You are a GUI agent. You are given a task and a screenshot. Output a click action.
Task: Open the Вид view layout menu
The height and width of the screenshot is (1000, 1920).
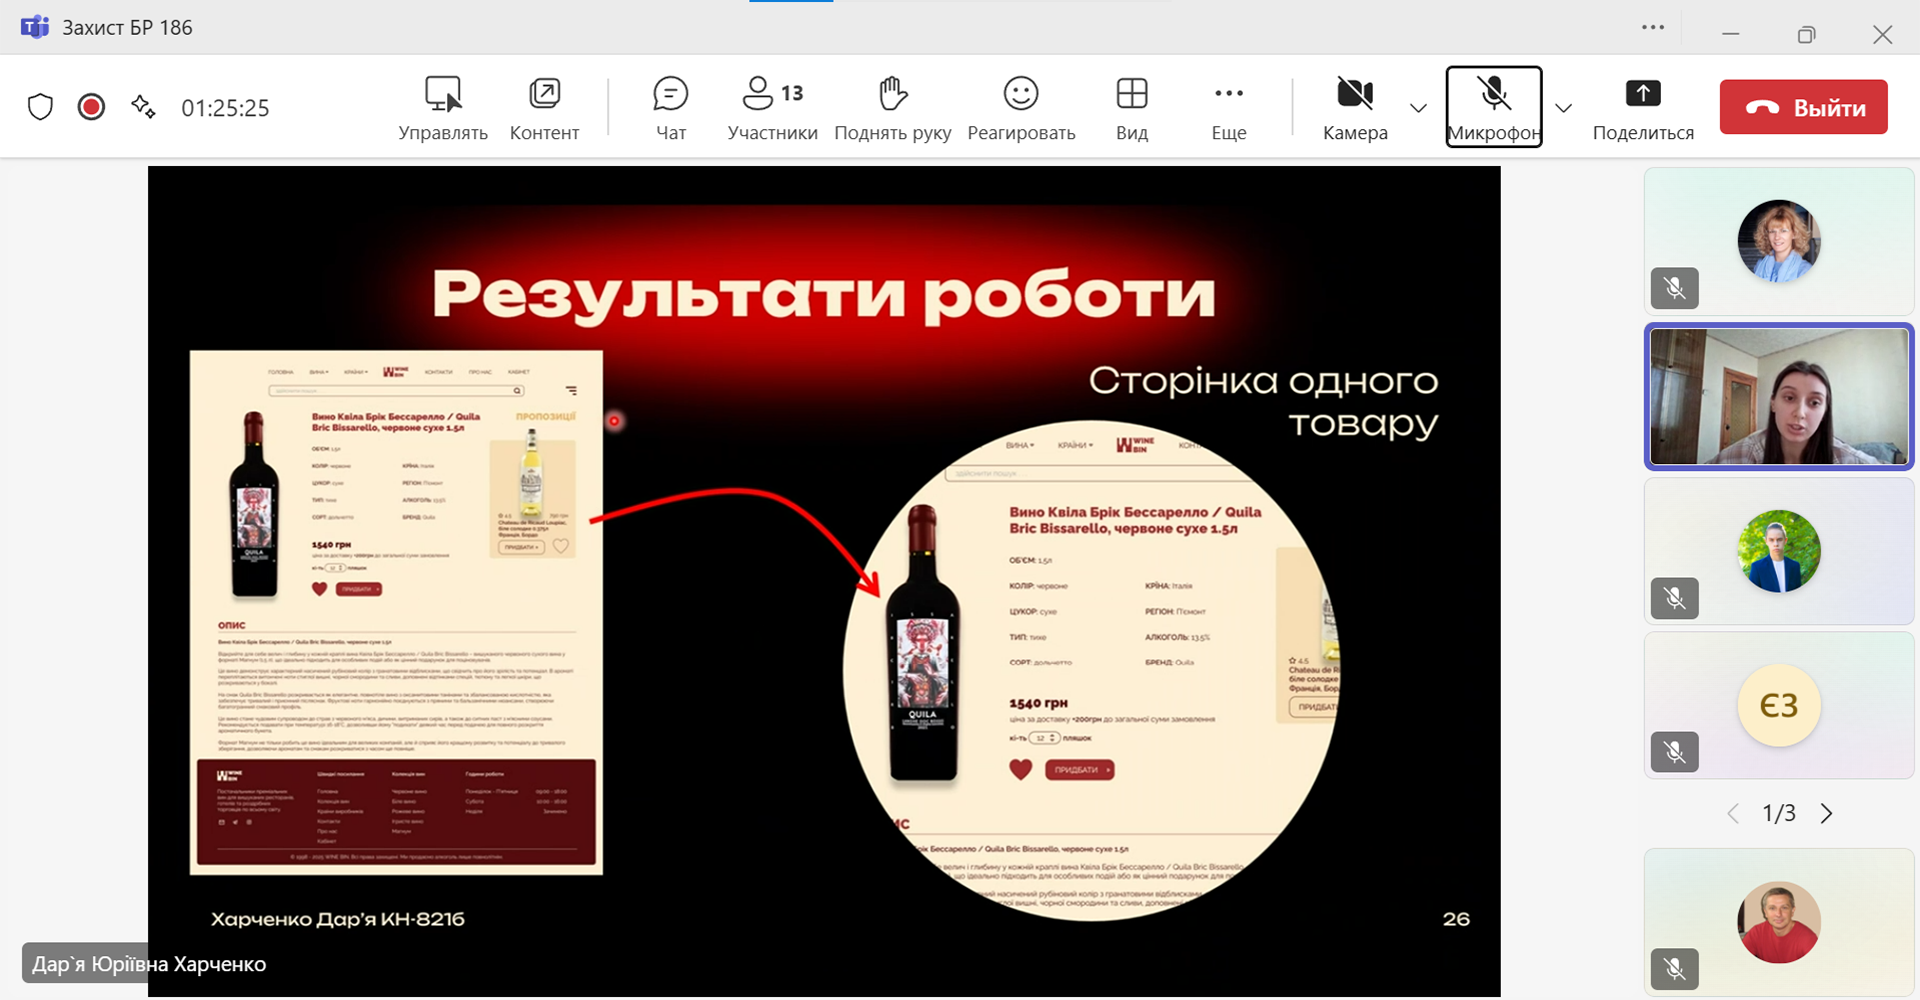(1132, 107)
